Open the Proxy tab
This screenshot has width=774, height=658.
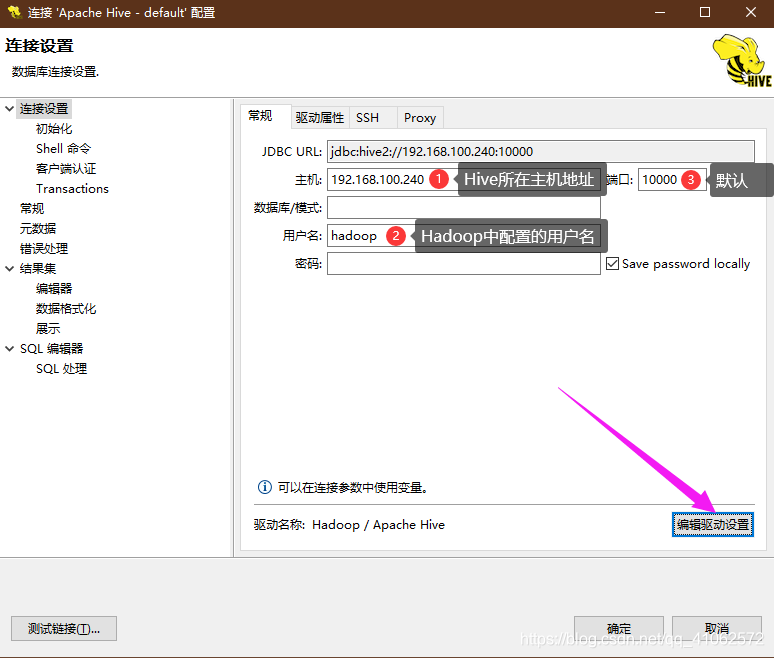(x=420, y=117)
